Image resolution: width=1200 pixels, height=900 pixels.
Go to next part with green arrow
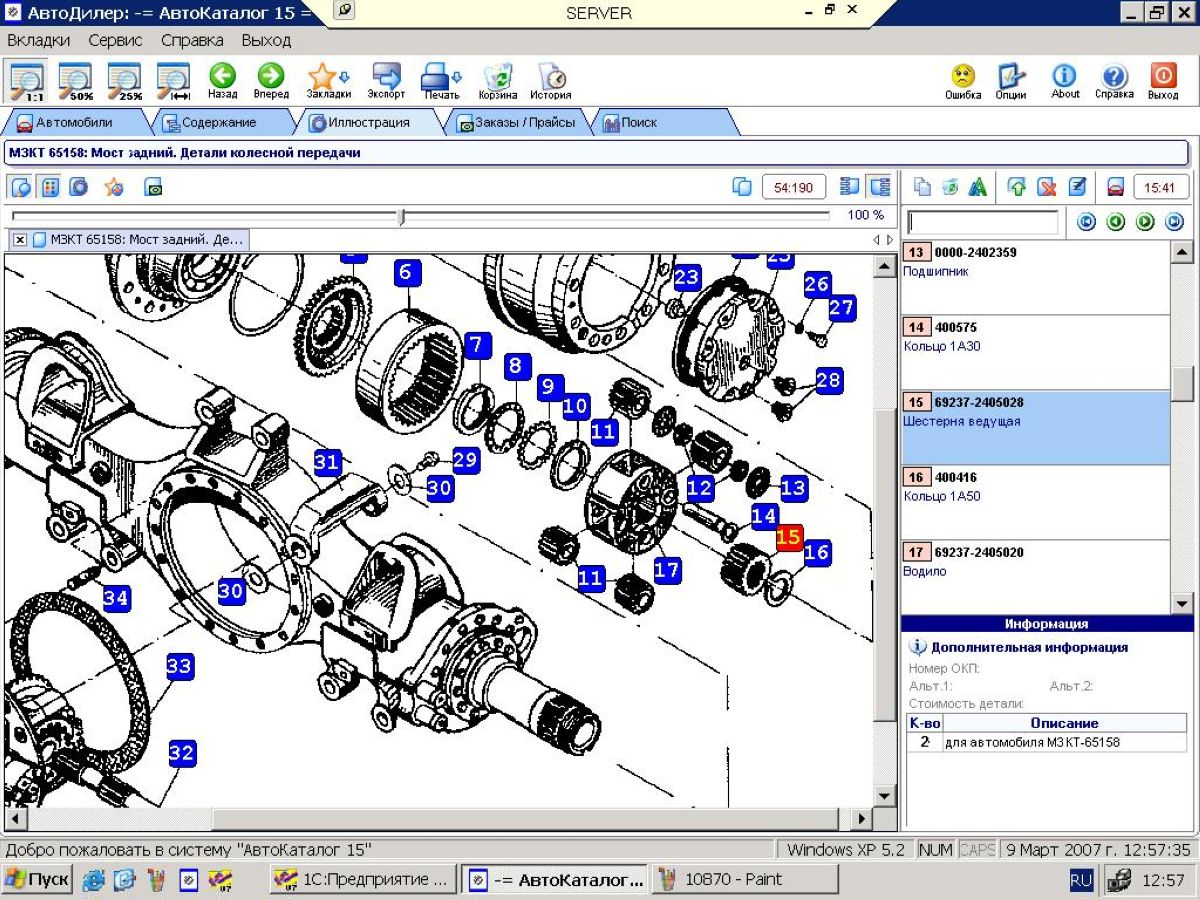pos(1145,222)
